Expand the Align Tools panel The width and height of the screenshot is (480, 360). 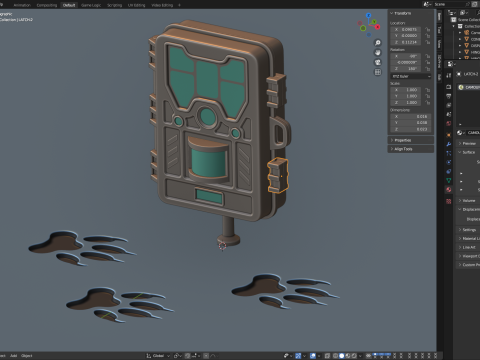(411, 149)
